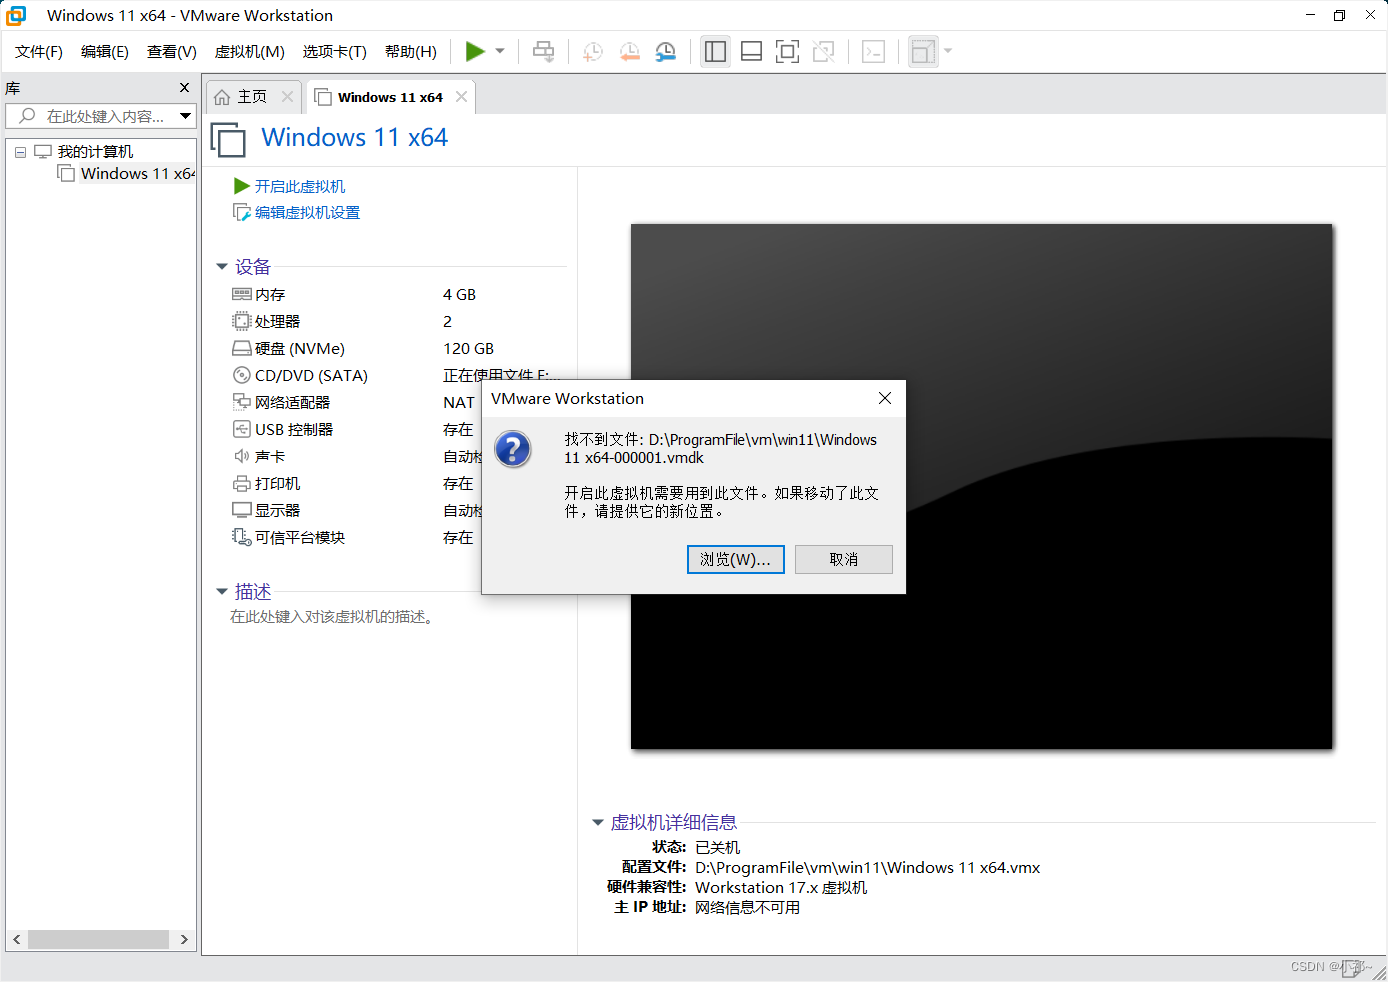Open the 查看(V) menu
Viewport: 1388px width, 982px height.
click(172, 52)
